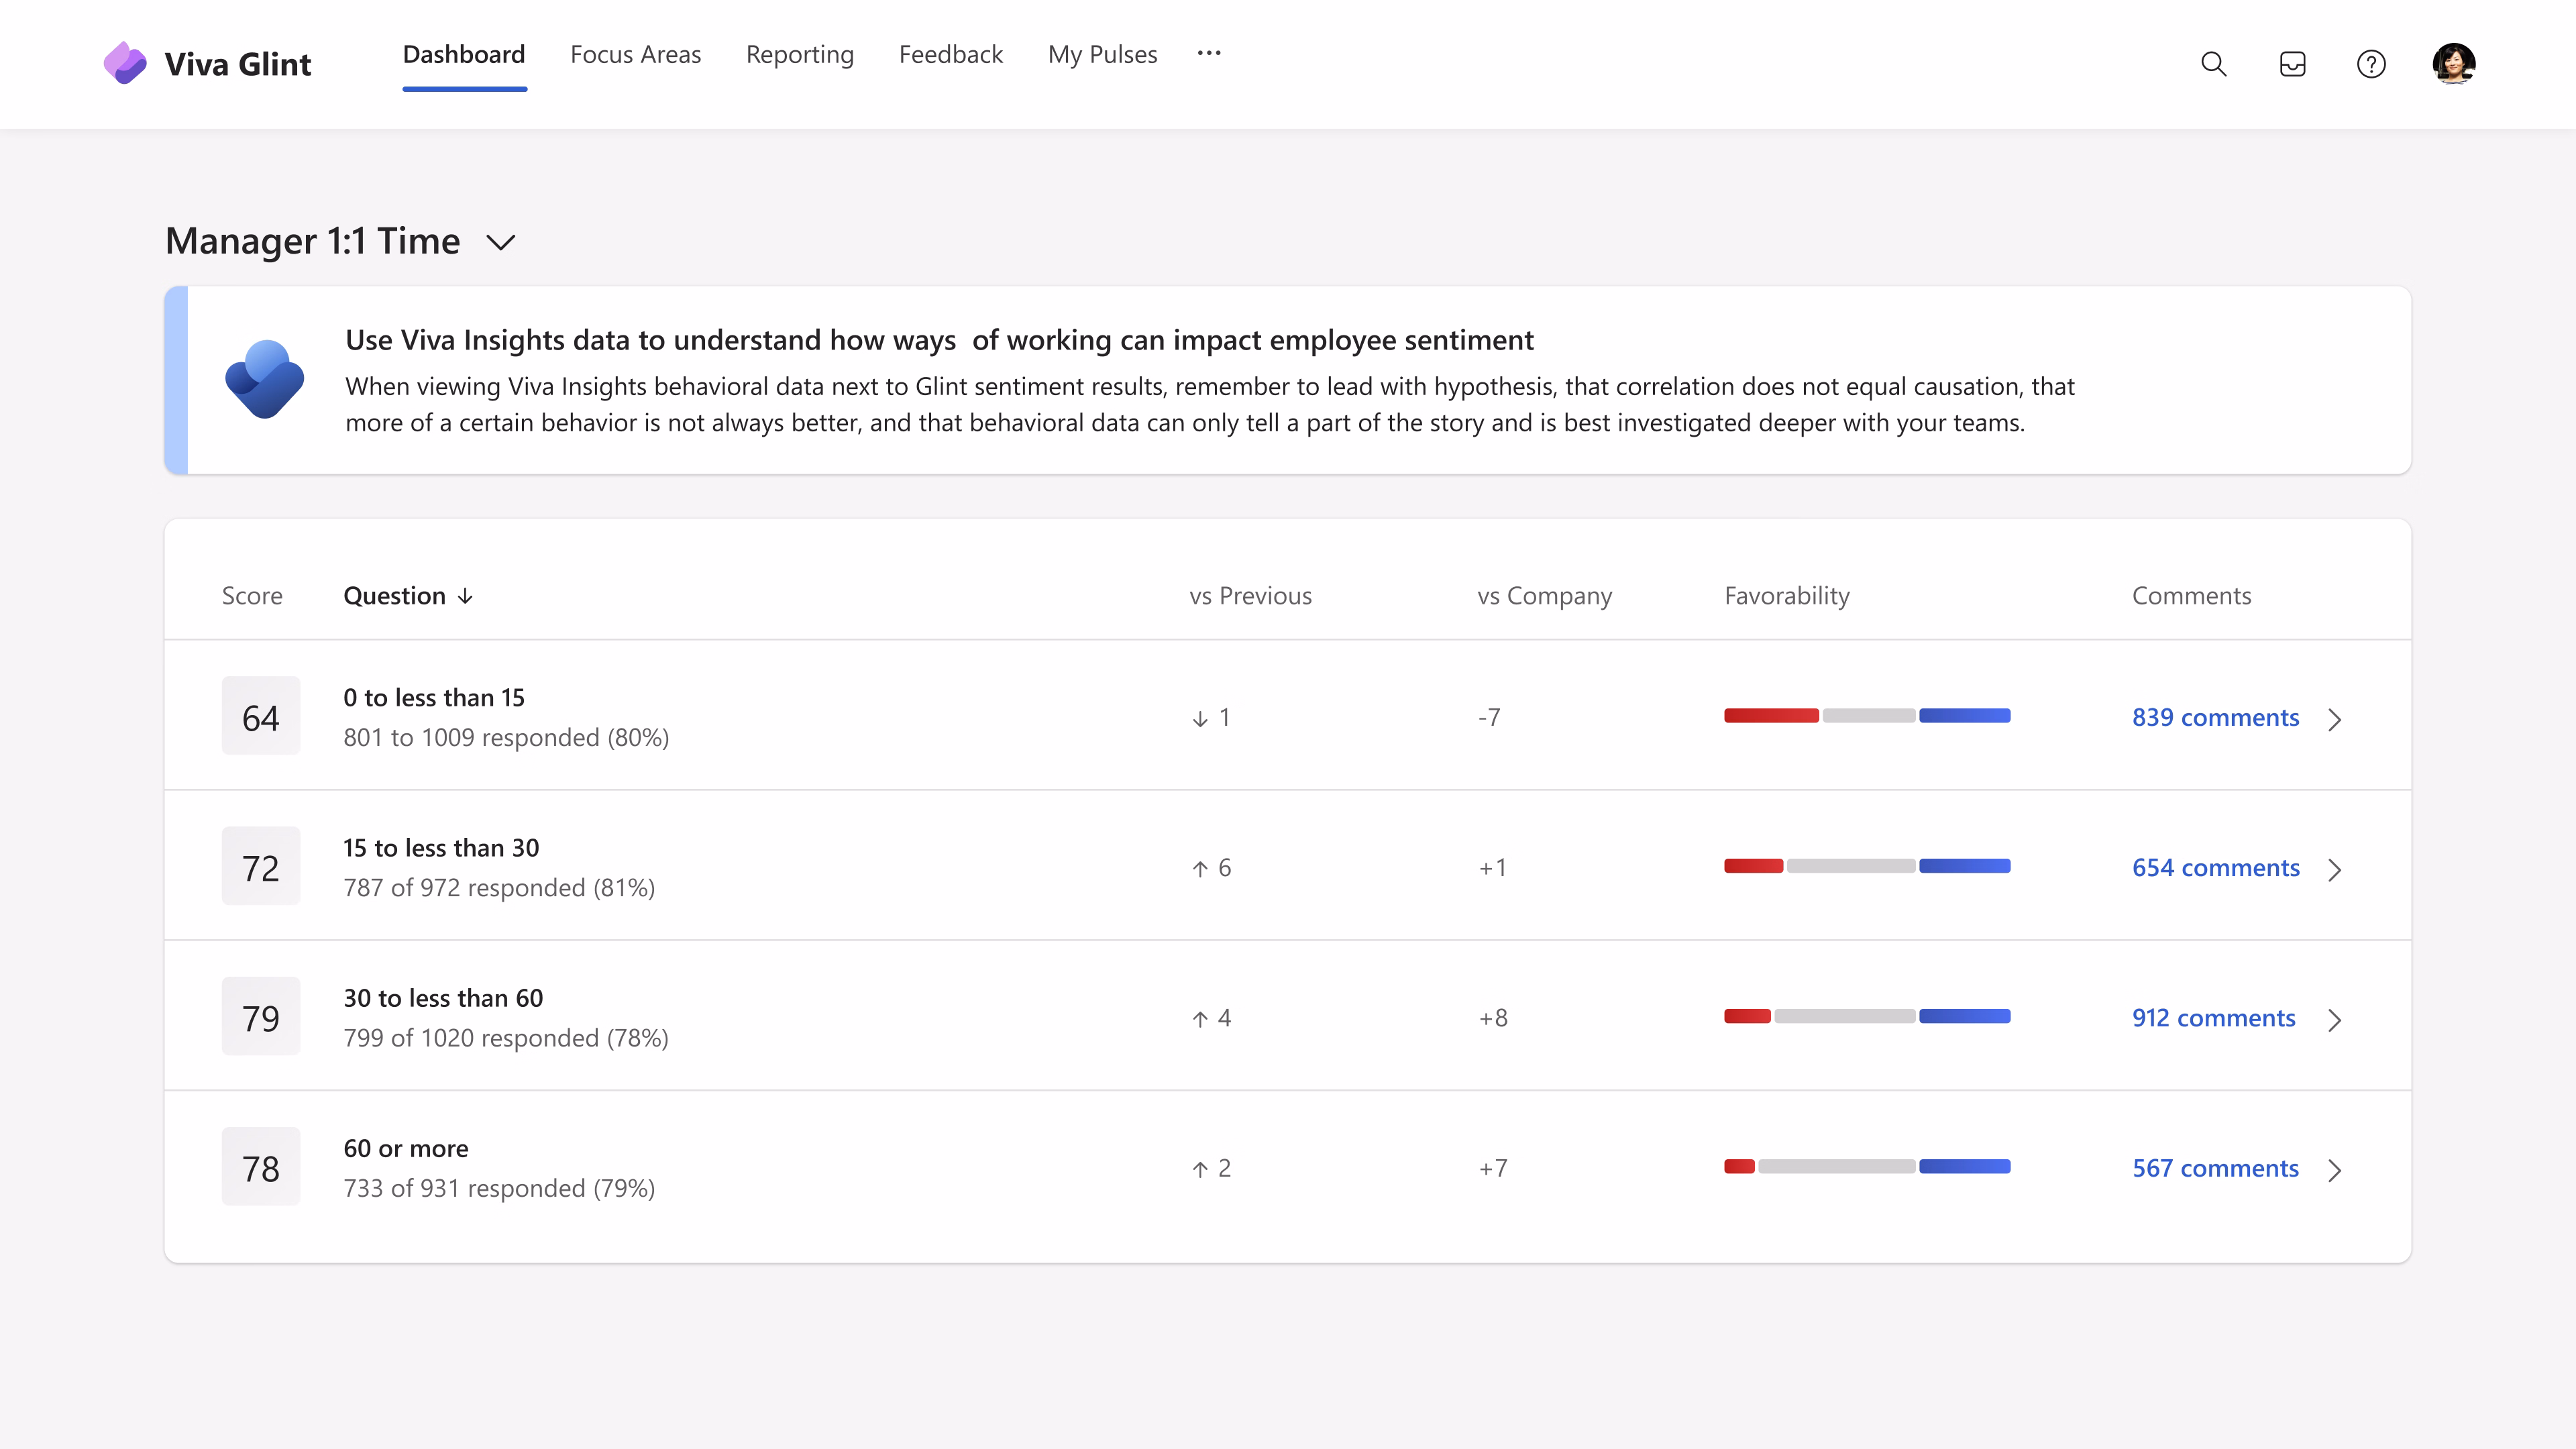Click the "60 or more" question text
This screenshot has height=1449, width=2576.
pos(406,1148)
